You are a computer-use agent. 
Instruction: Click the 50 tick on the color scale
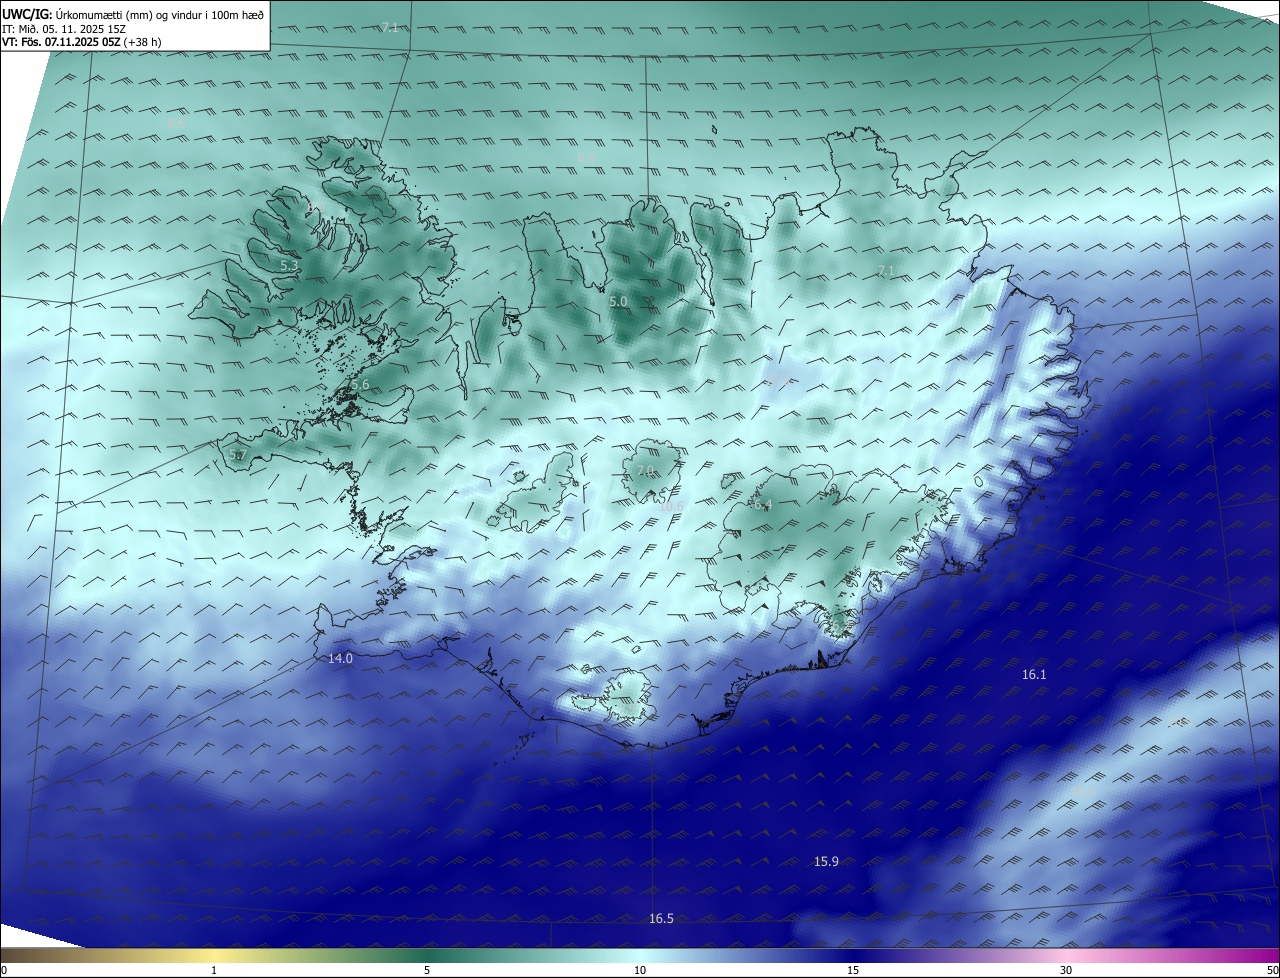pos(1272,970)
